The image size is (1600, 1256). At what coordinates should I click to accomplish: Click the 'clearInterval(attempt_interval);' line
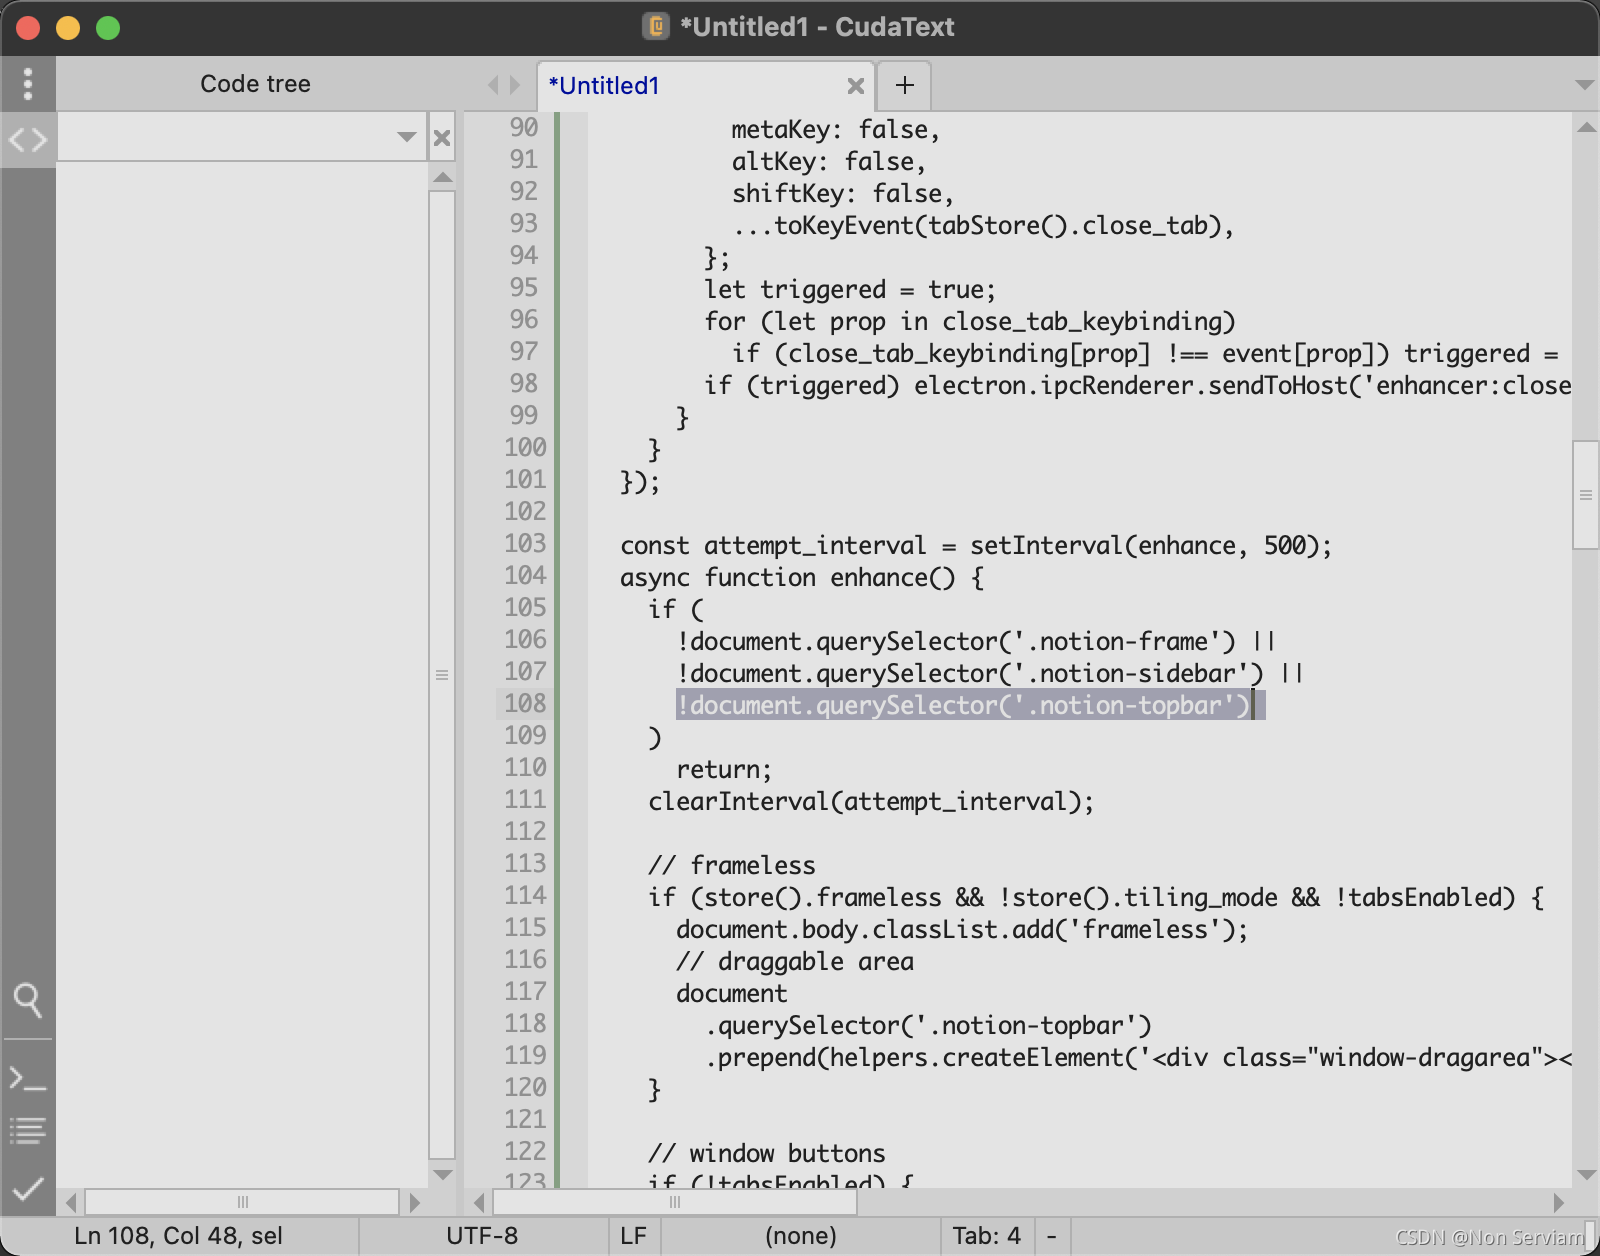click(x=871, y=802)
